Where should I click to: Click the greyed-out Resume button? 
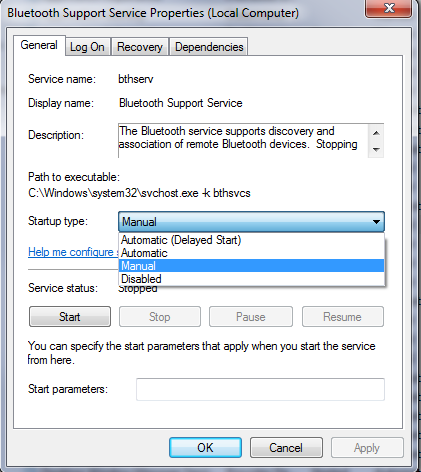(343, 317)
